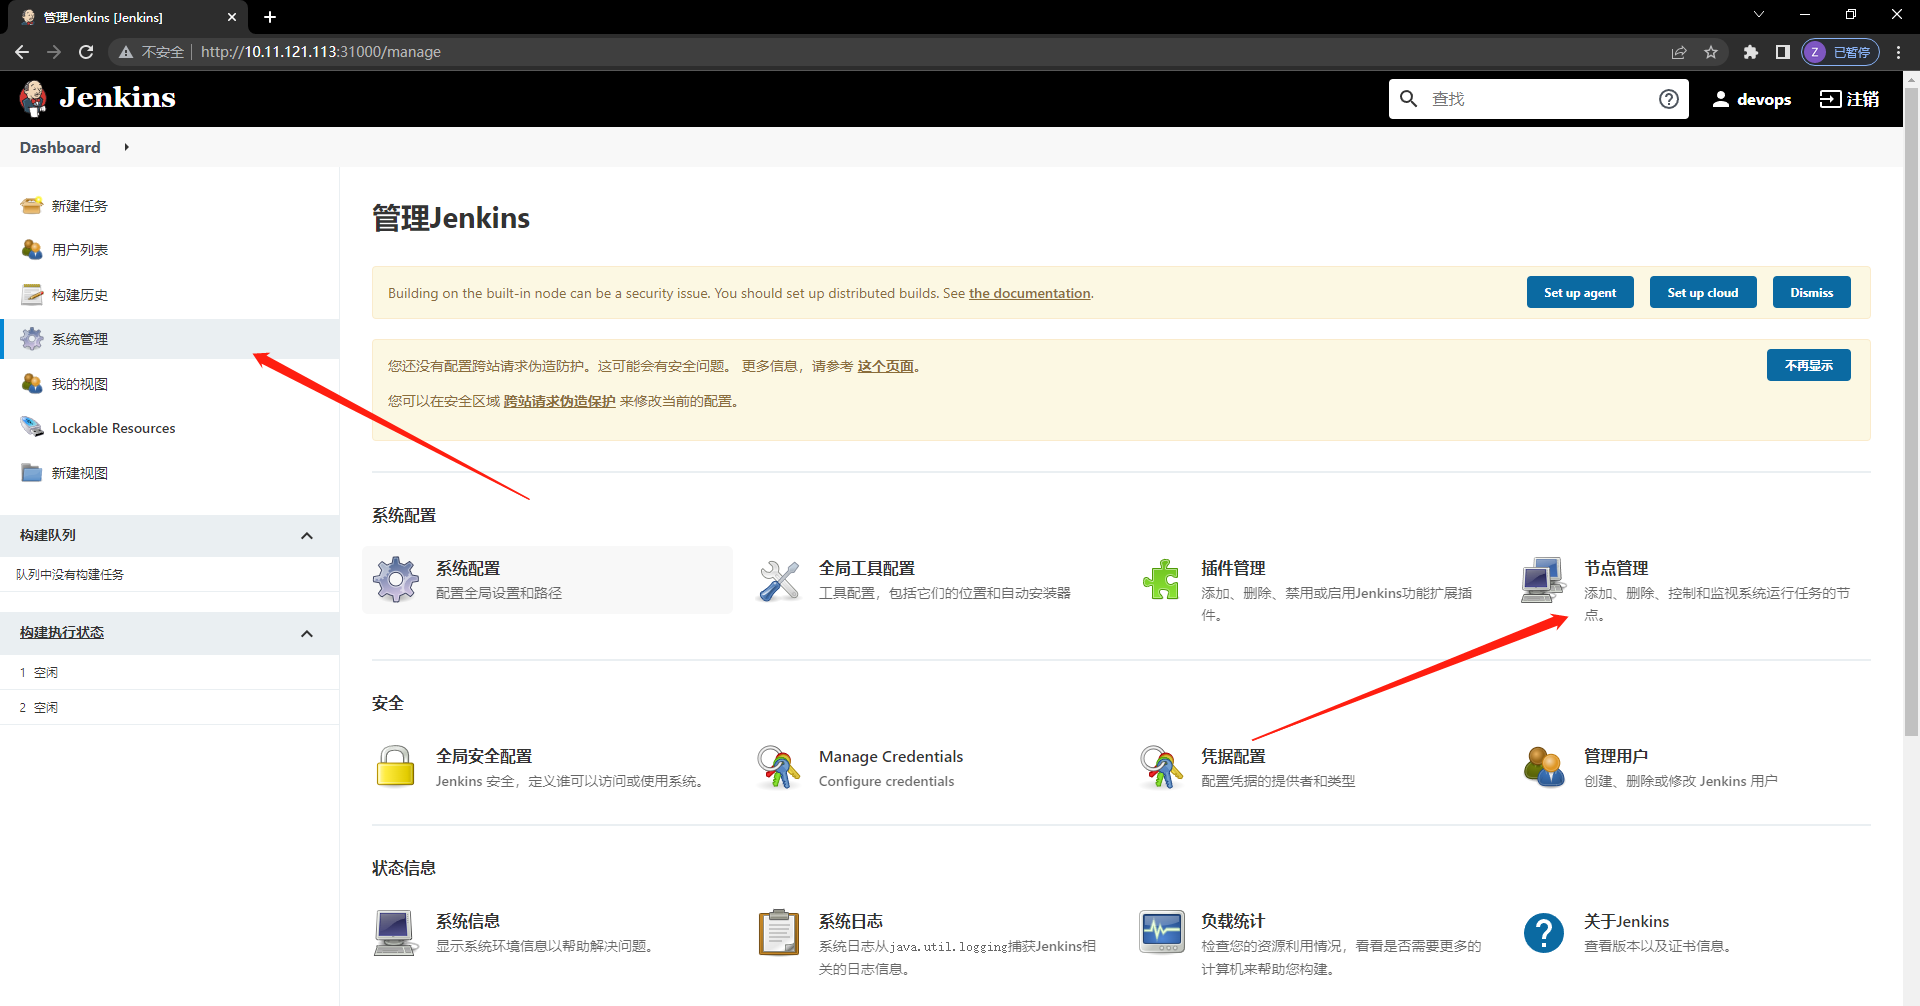Collapse the 构建执行状态 panel chevron

307,634
